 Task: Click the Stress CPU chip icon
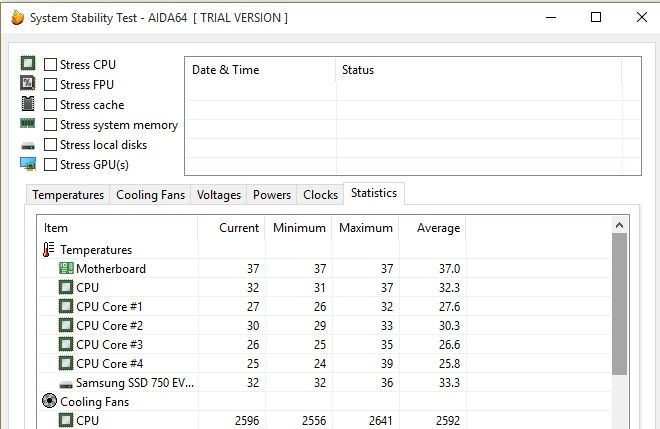coord(28,64)
